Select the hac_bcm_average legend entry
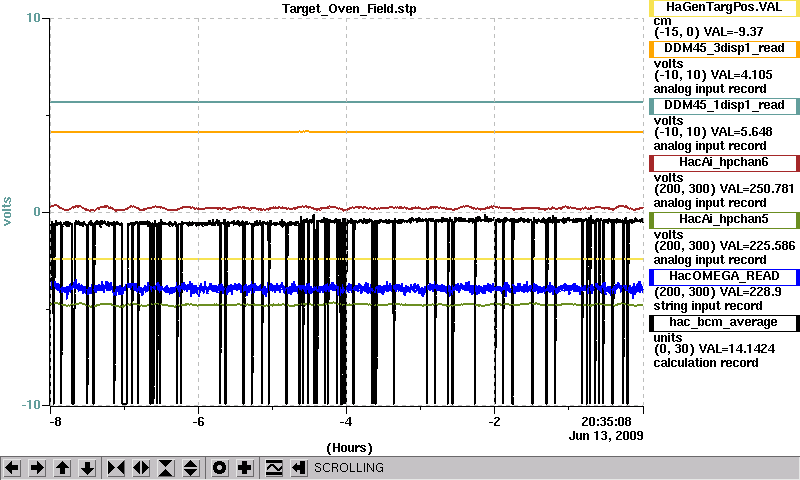 click(724, 323)
